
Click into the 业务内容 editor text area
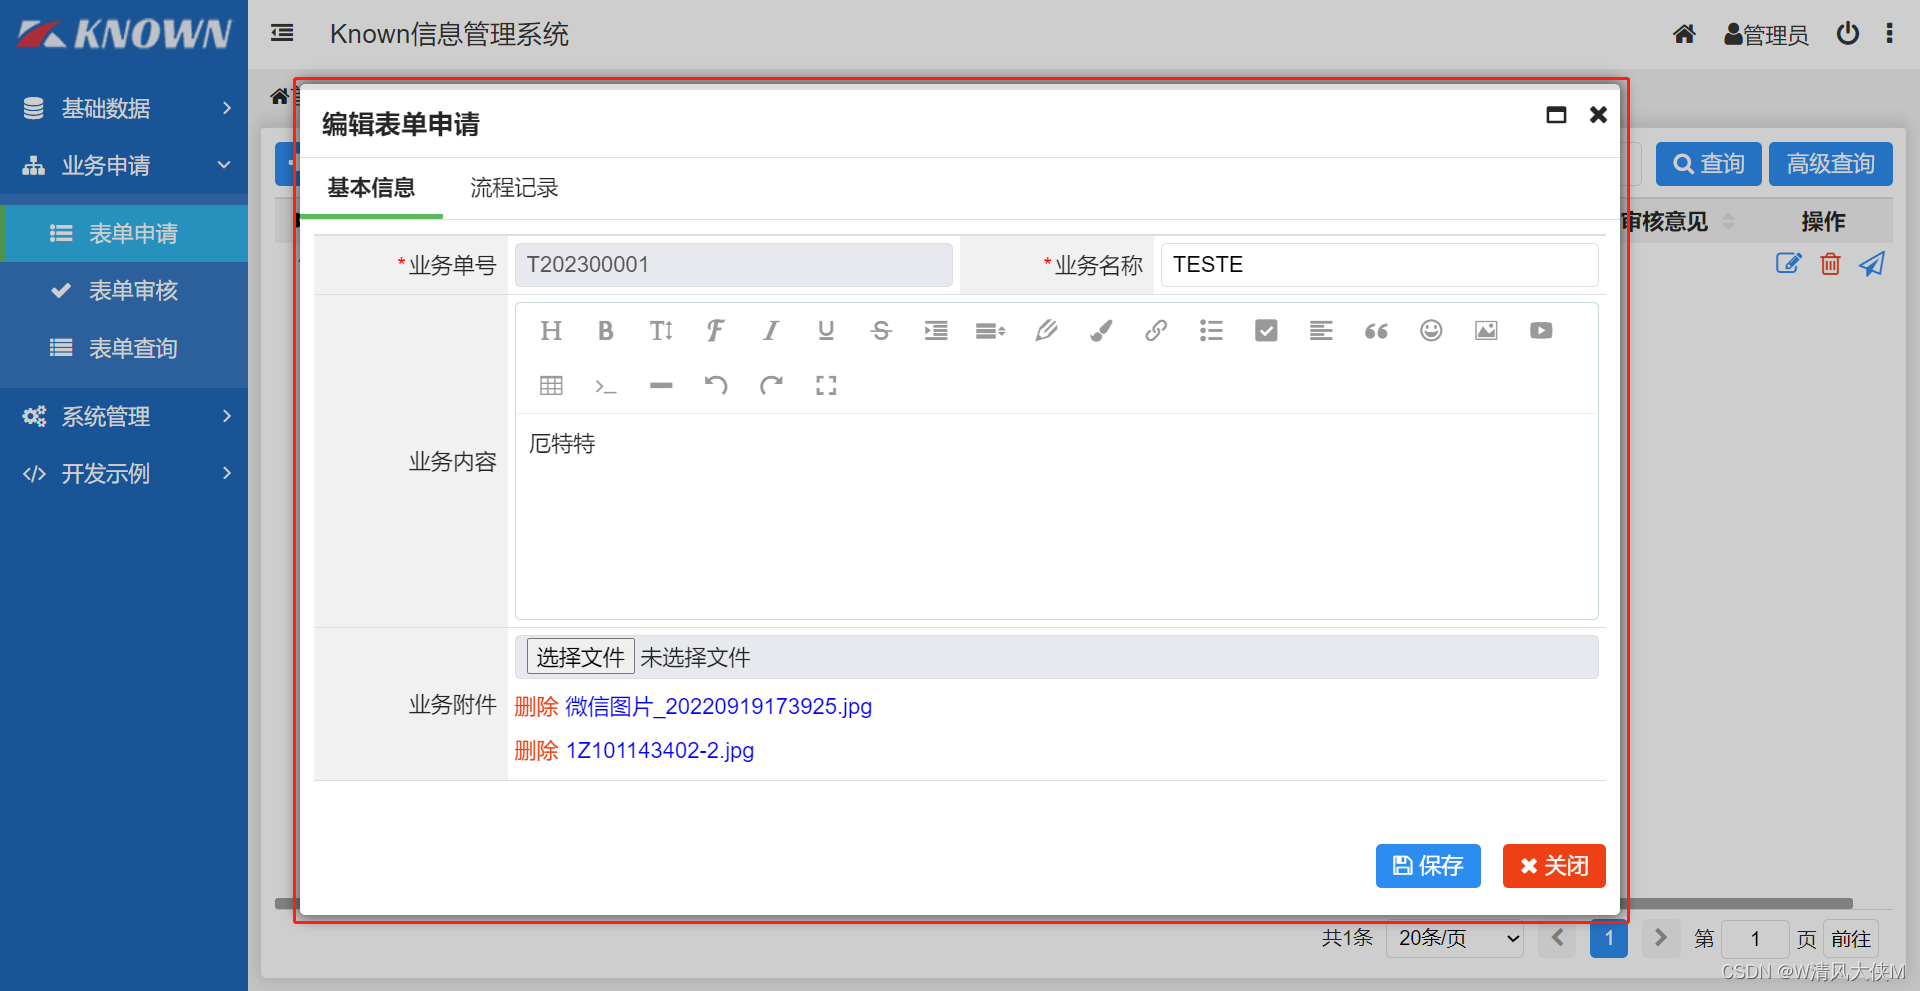[x=1057, y=516]
